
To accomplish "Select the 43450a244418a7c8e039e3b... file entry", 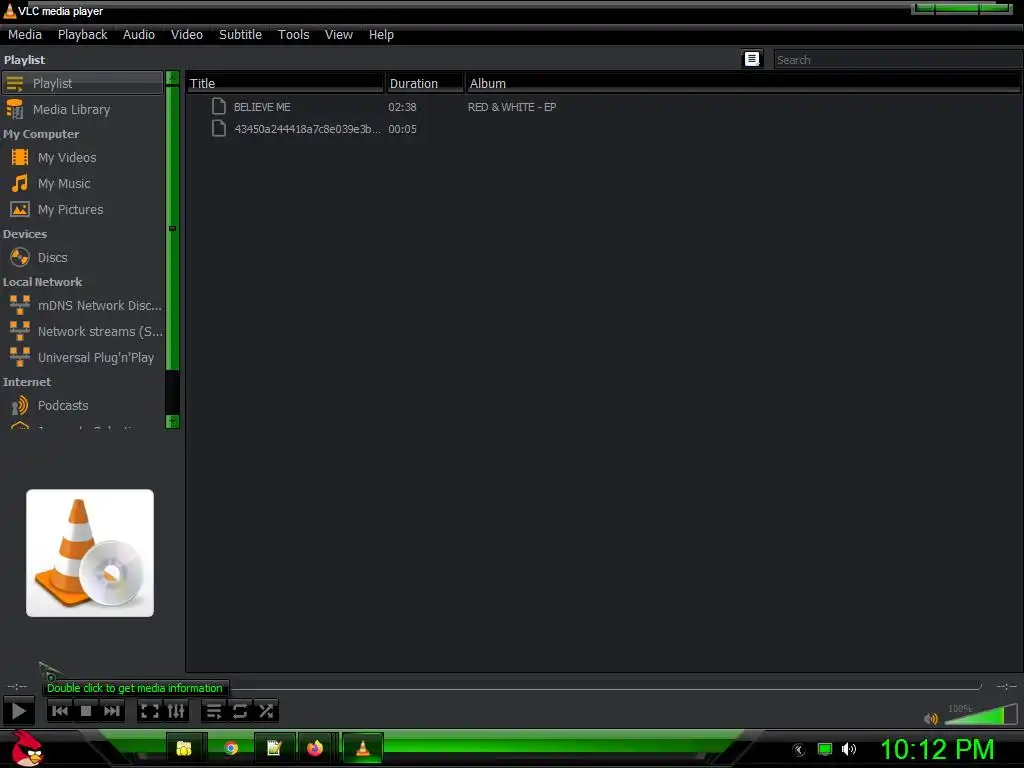I will 307,129.
